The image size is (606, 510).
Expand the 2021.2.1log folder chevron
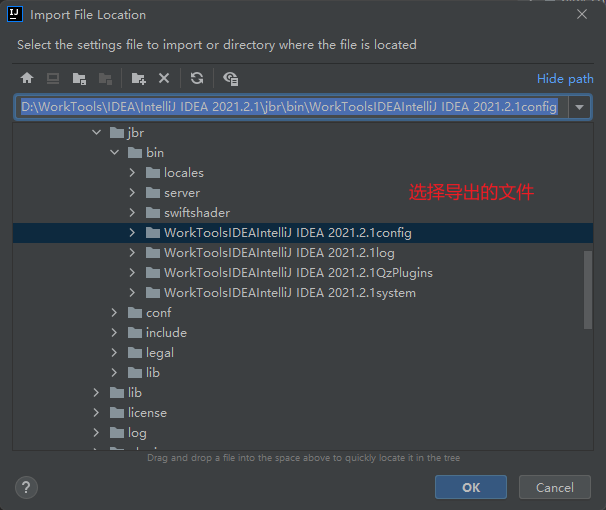pos(132,253)
